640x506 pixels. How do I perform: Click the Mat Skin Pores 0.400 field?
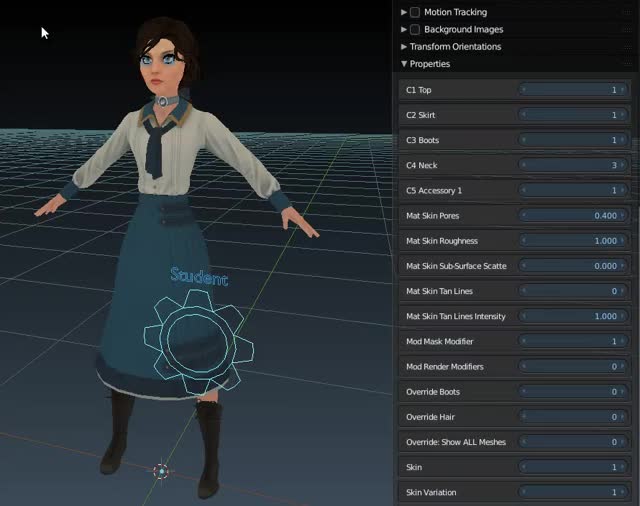coord(573,215)
